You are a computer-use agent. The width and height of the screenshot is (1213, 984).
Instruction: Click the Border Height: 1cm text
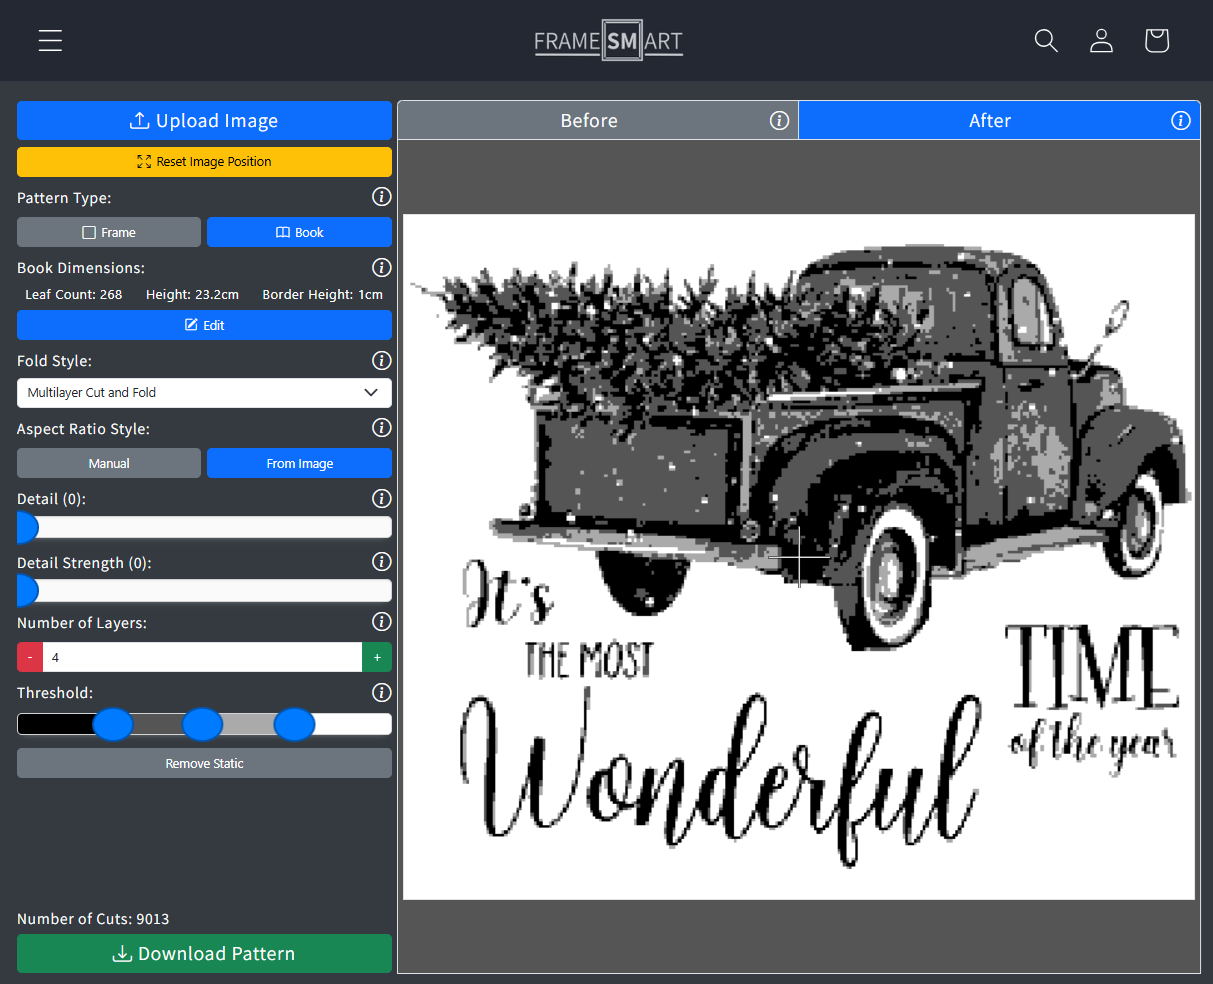click(322, 294)
